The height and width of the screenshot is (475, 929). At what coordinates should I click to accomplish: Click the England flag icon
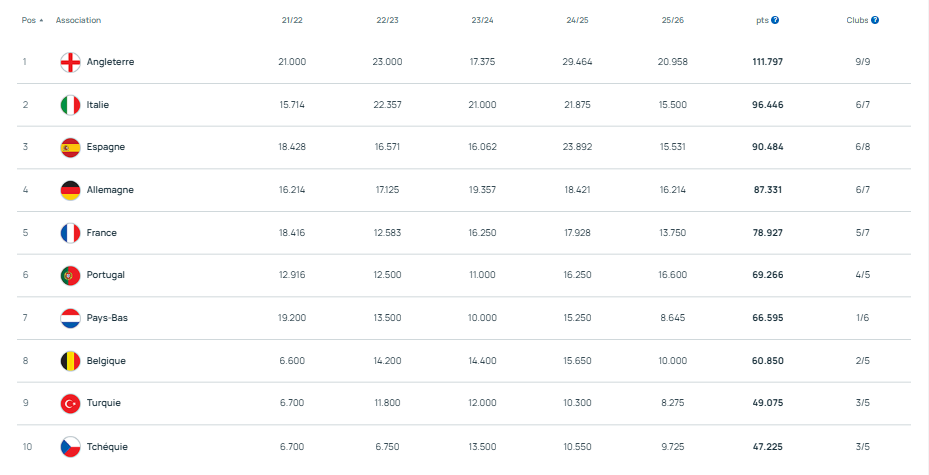70,62
